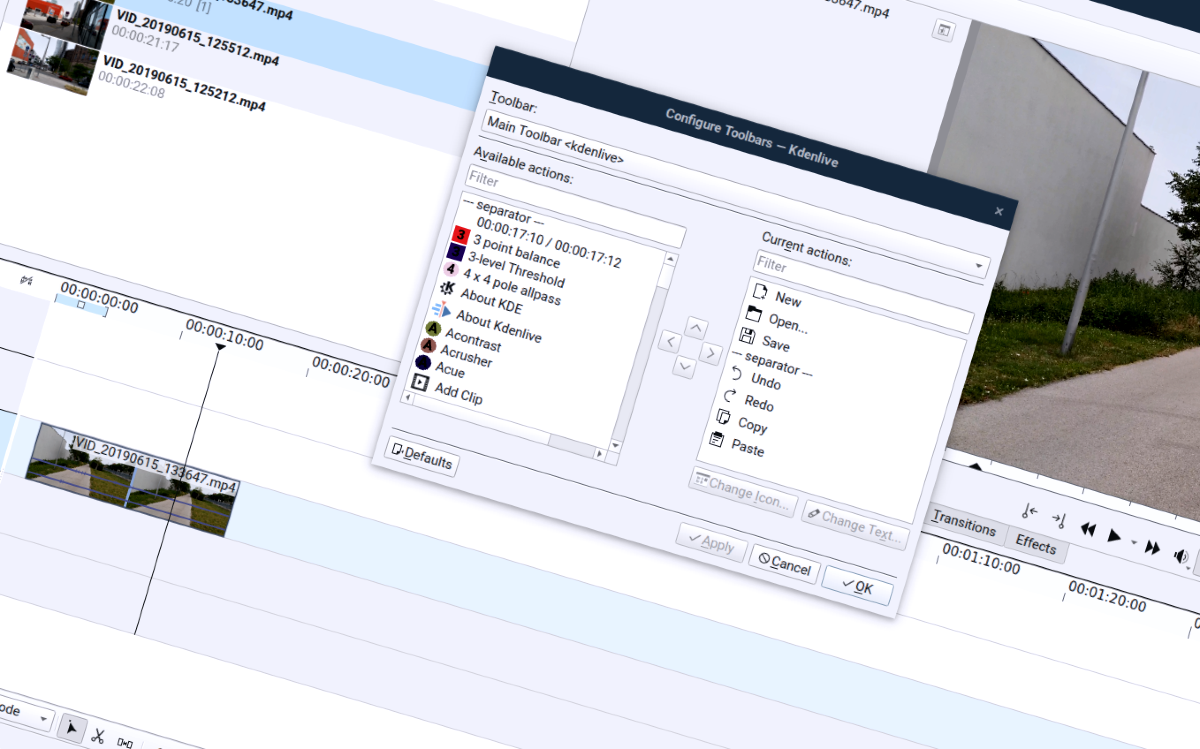
Task: Select the spacer tool icon
Action: pos(125,742)
